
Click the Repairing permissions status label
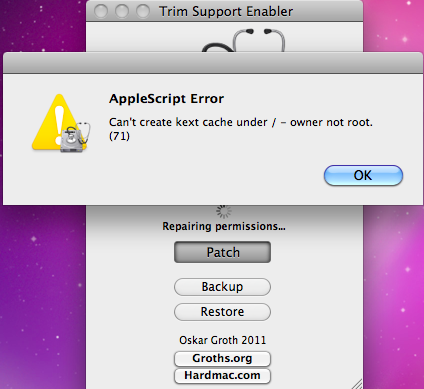click(224, 227)
